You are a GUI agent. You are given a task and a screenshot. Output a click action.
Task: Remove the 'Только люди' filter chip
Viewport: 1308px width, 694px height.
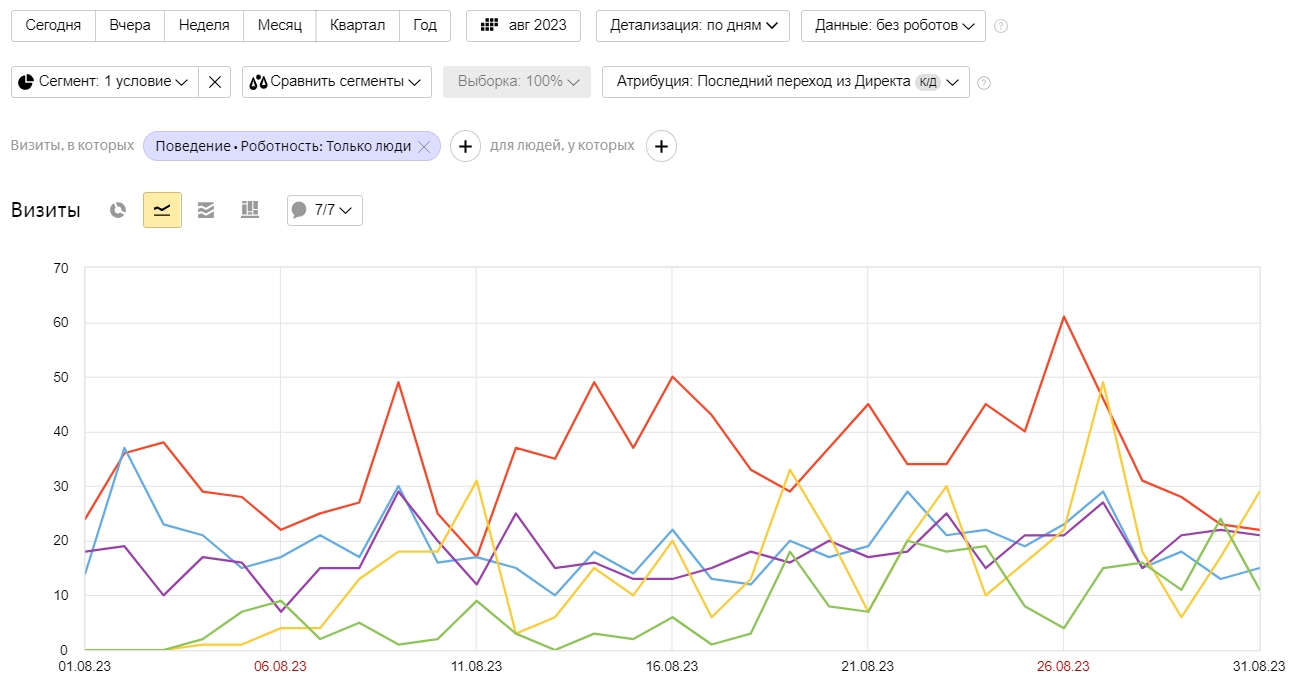coord(424,146)
